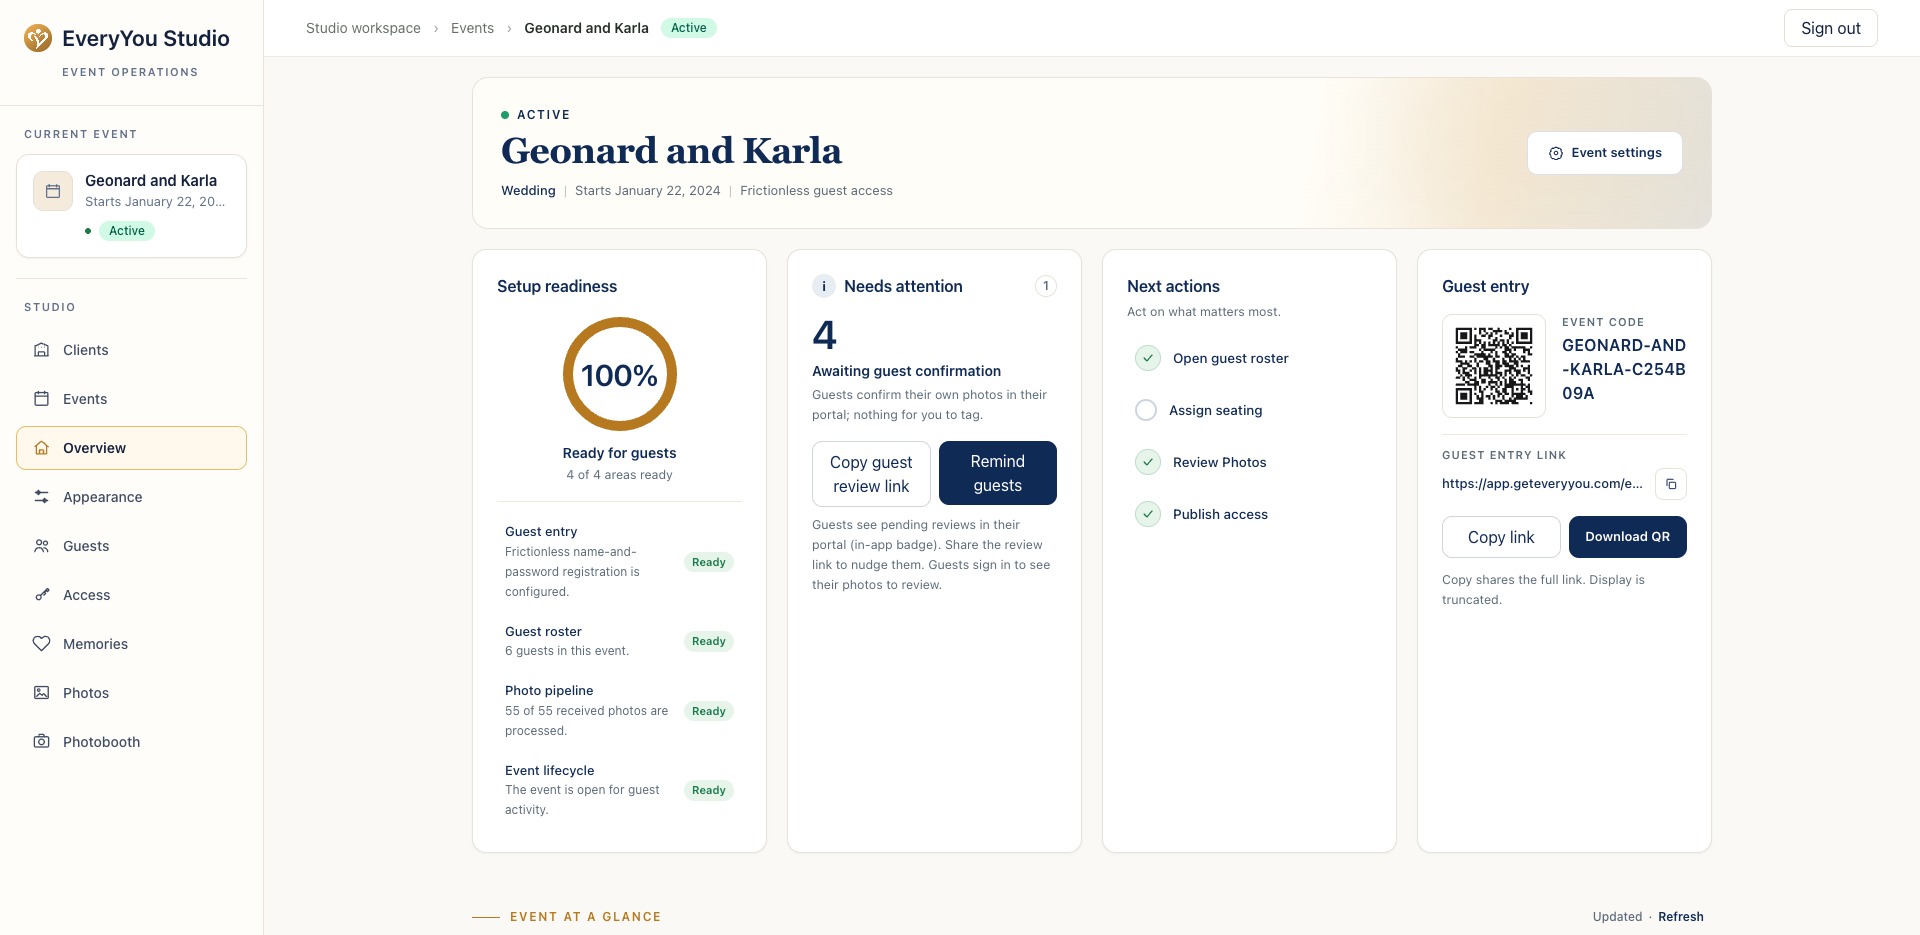Image resolution: width=1920 pixels, height=935 pixels.
Task: Click Copy guest review link button
Action: pyautogui.click(x=871, y=474)
